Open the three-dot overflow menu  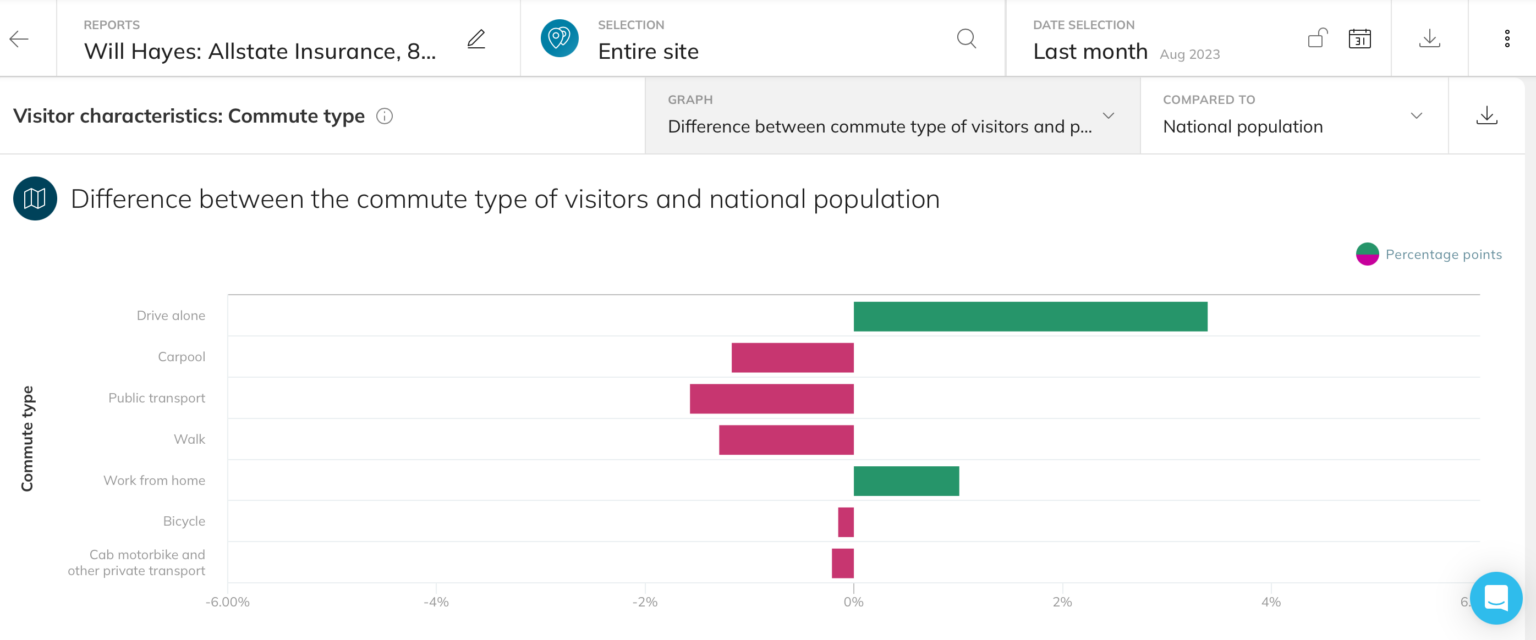1507,38
